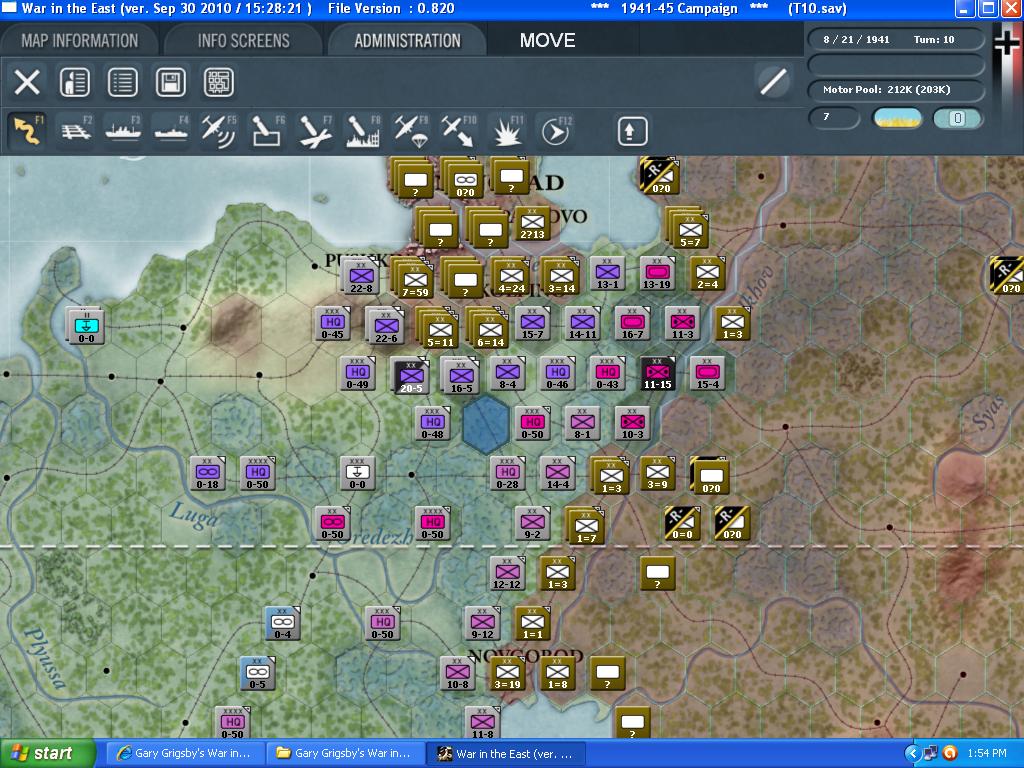The image size is (1024, 768).
Task: Select the HQ 0-28 counter
Action: pyautogui.click(x=507, y=473)
